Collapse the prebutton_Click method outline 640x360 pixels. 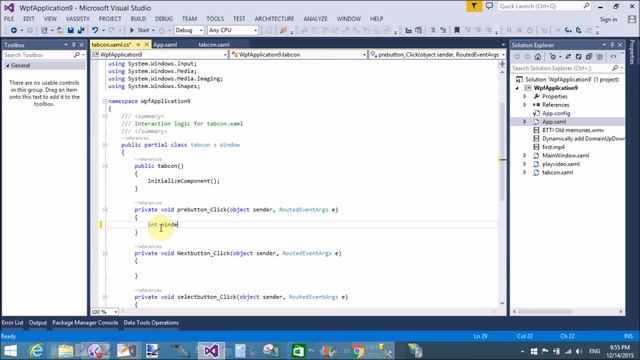(105, 209)
